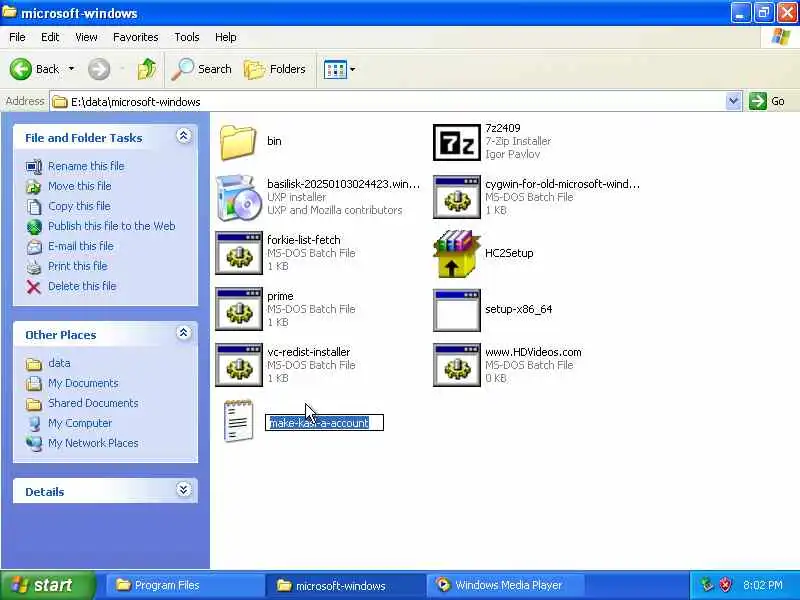Image resolution: width=800 pixels, height=600 pixels.
Task: Click Copy this file link
Action: [x=79, y=206]
